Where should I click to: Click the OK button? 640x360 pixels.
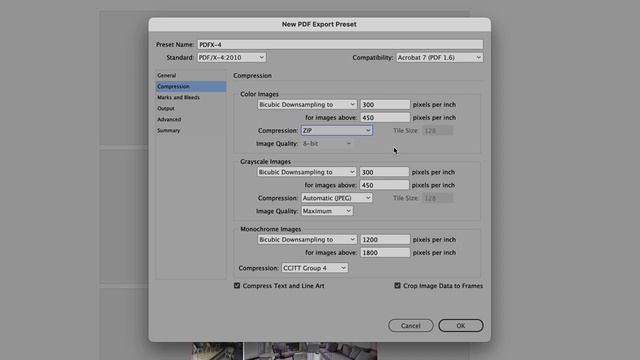[x=461, y=326]
